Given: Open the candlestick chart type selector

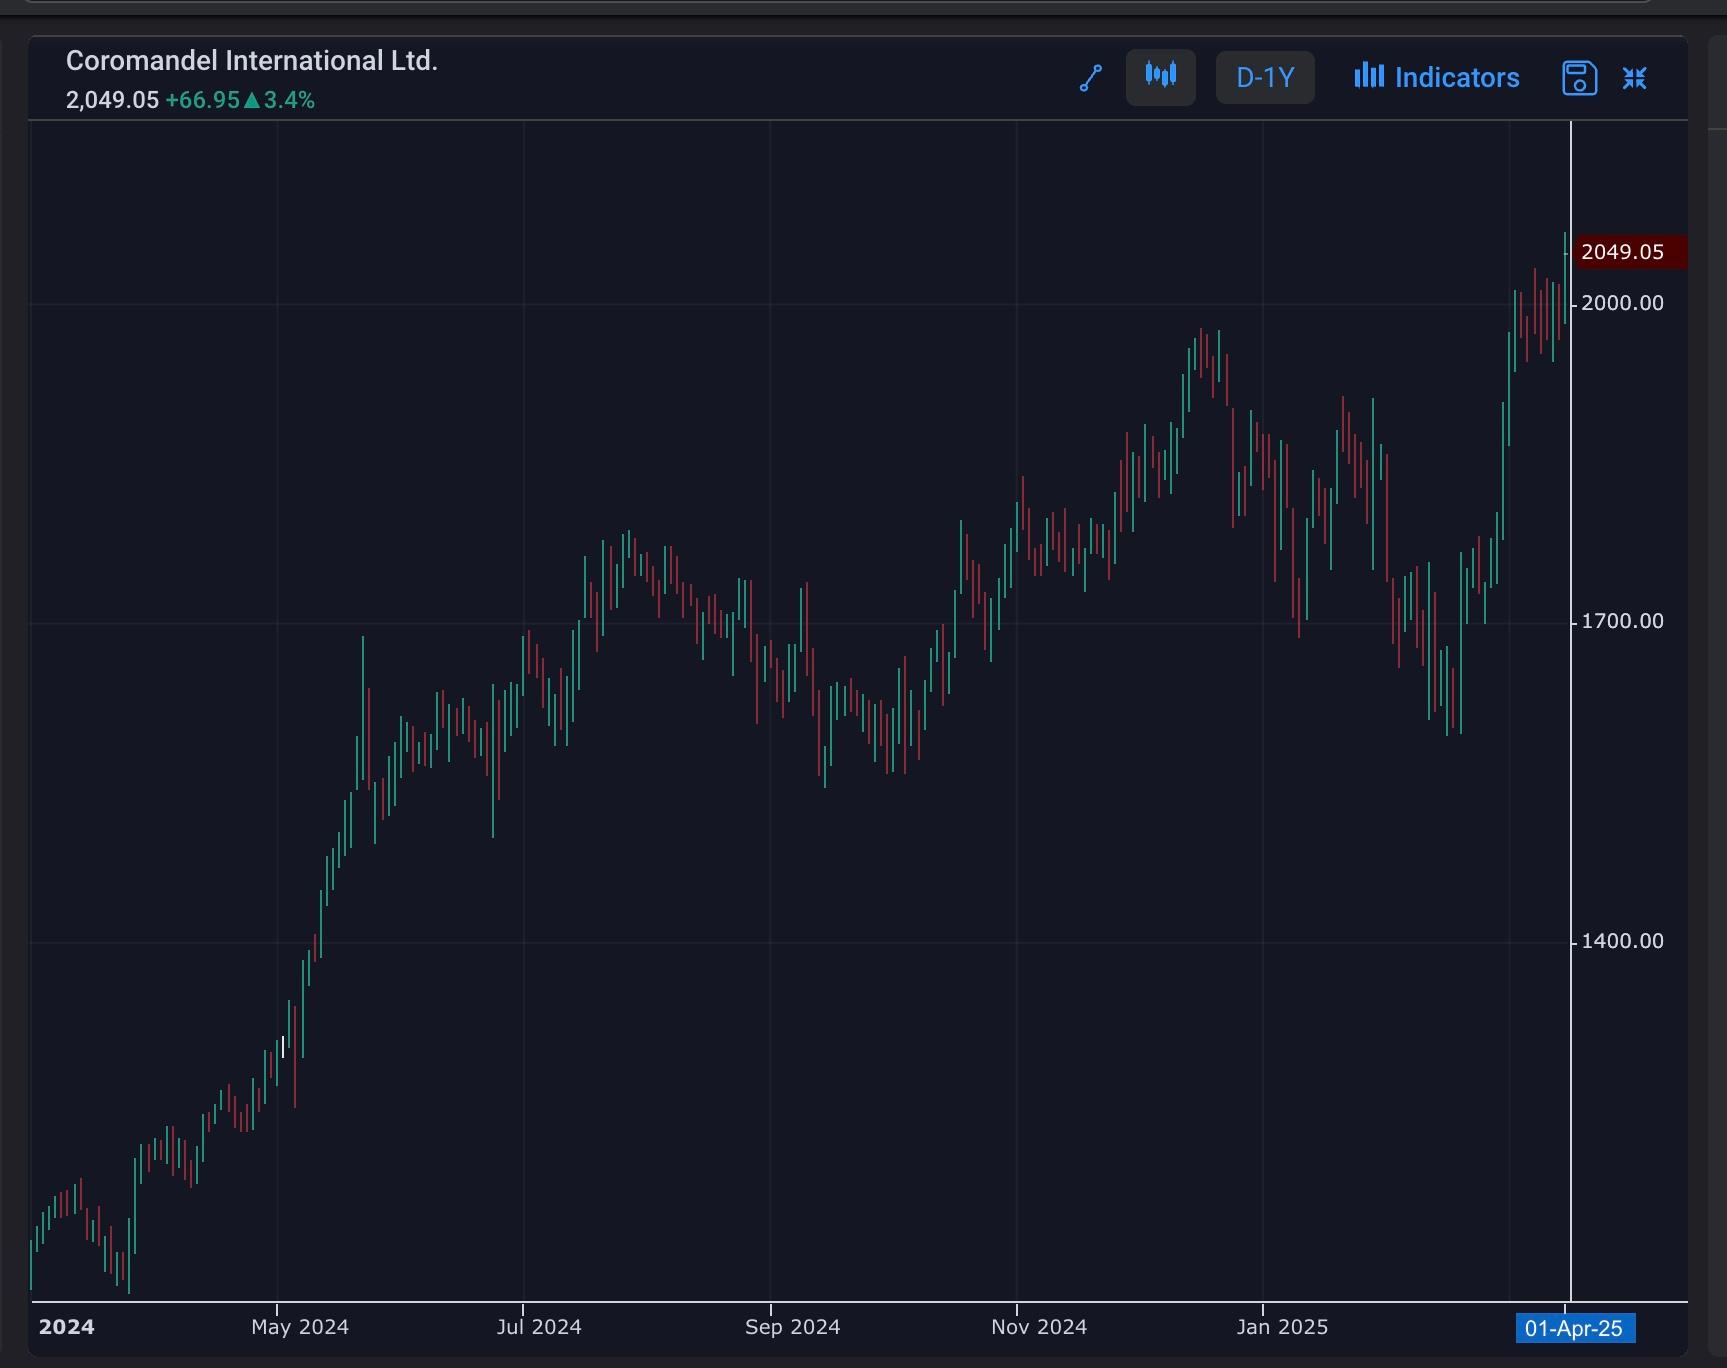Looking at the screenshot, I should click(x=1161, y=77).
